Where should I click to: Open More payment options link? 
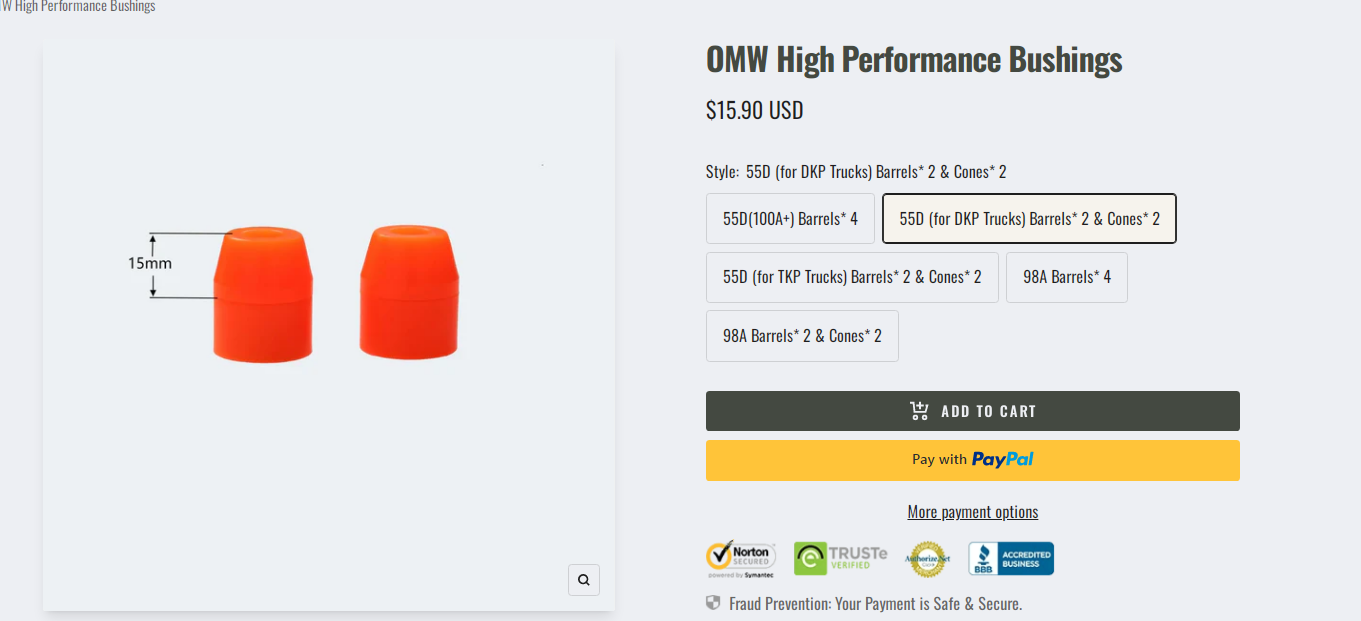coord(972,512)
